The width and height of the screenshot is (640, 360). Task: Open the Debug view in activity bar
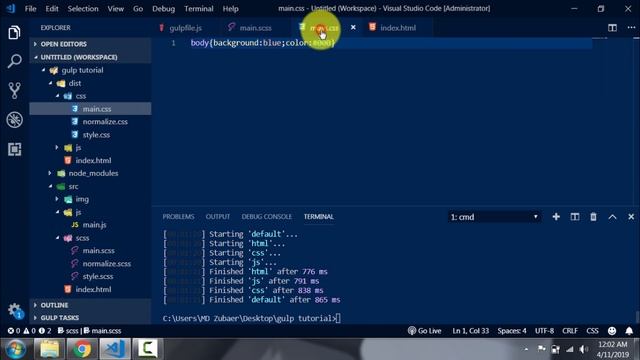14,120
